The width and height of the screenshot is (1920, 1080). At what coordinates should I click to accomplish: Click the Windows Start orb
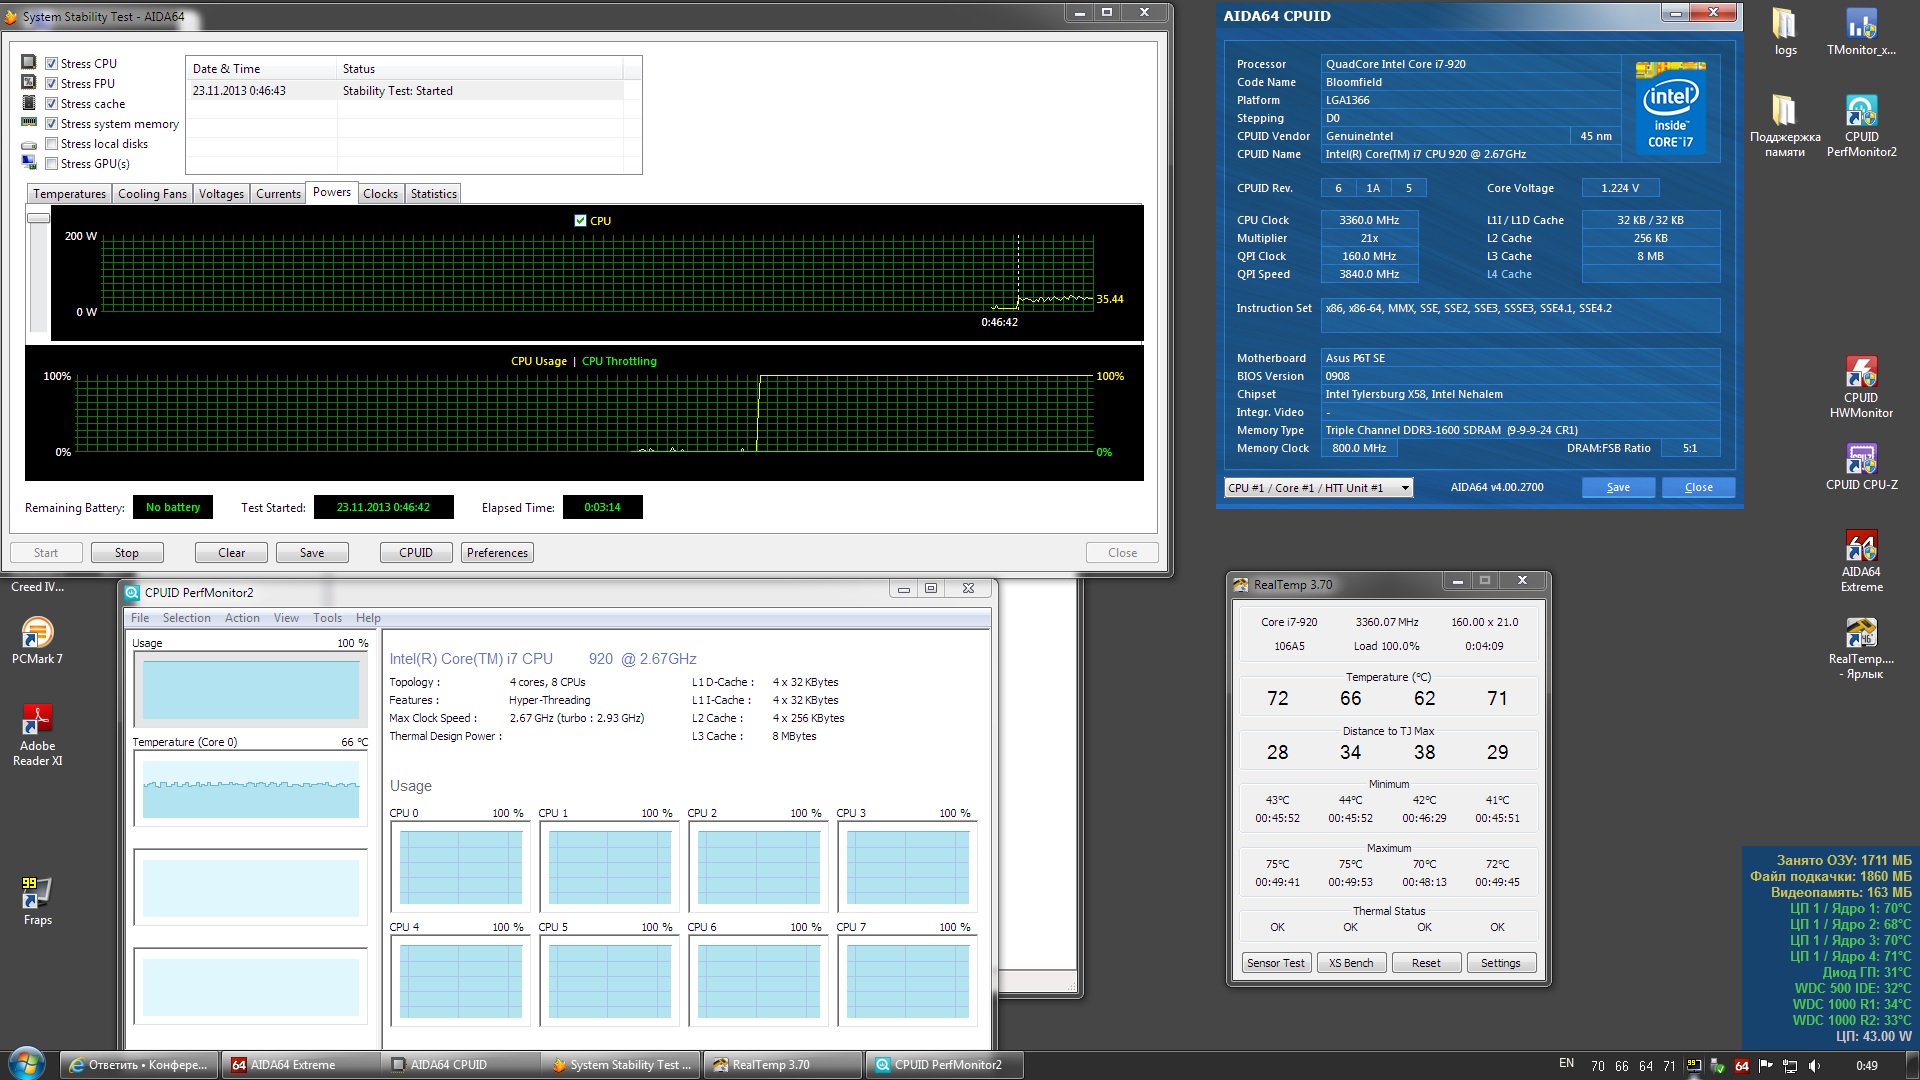[x=25, y=1064]
